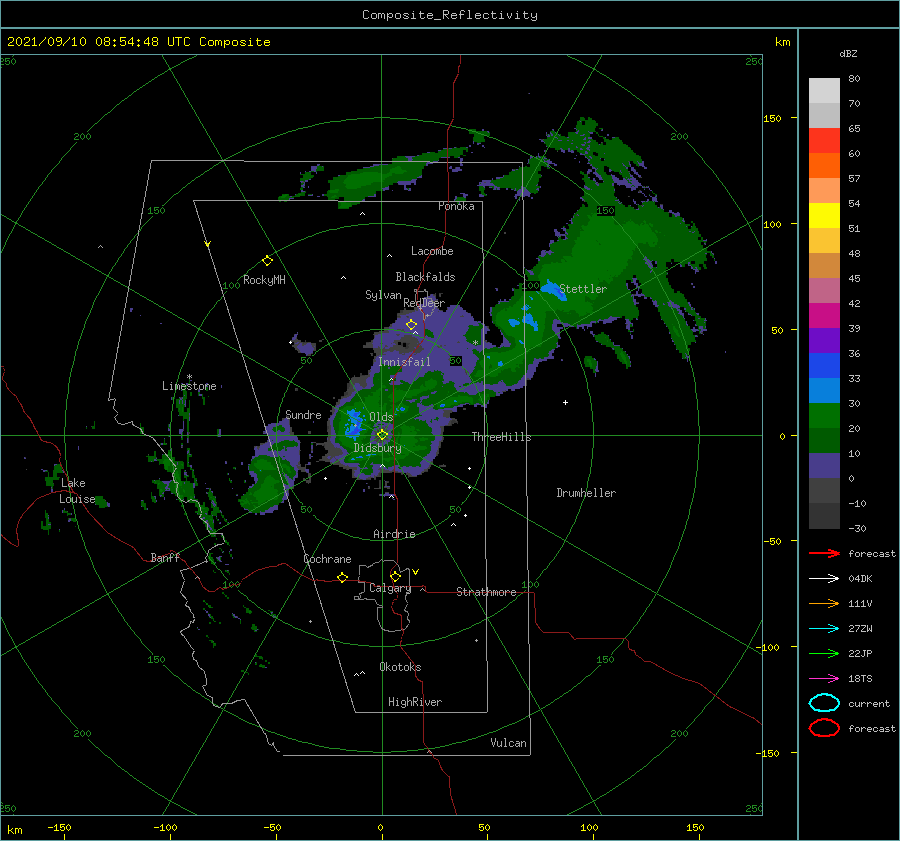Image resolution: width=900 pixels, height=841 pixels.
Task: Click the blue echo cell beside Stettler
Action: (x=551, y=288)
